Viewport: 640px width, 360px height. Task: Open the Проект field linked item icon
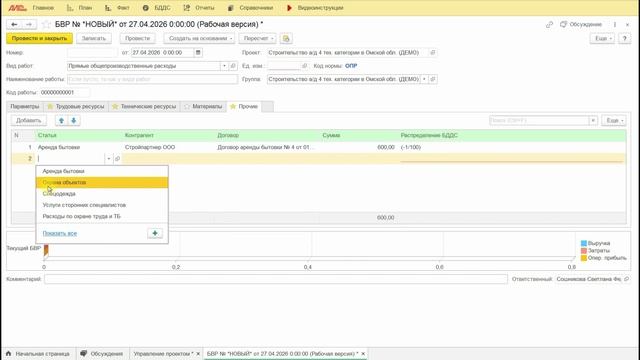[x=433, y=53]
